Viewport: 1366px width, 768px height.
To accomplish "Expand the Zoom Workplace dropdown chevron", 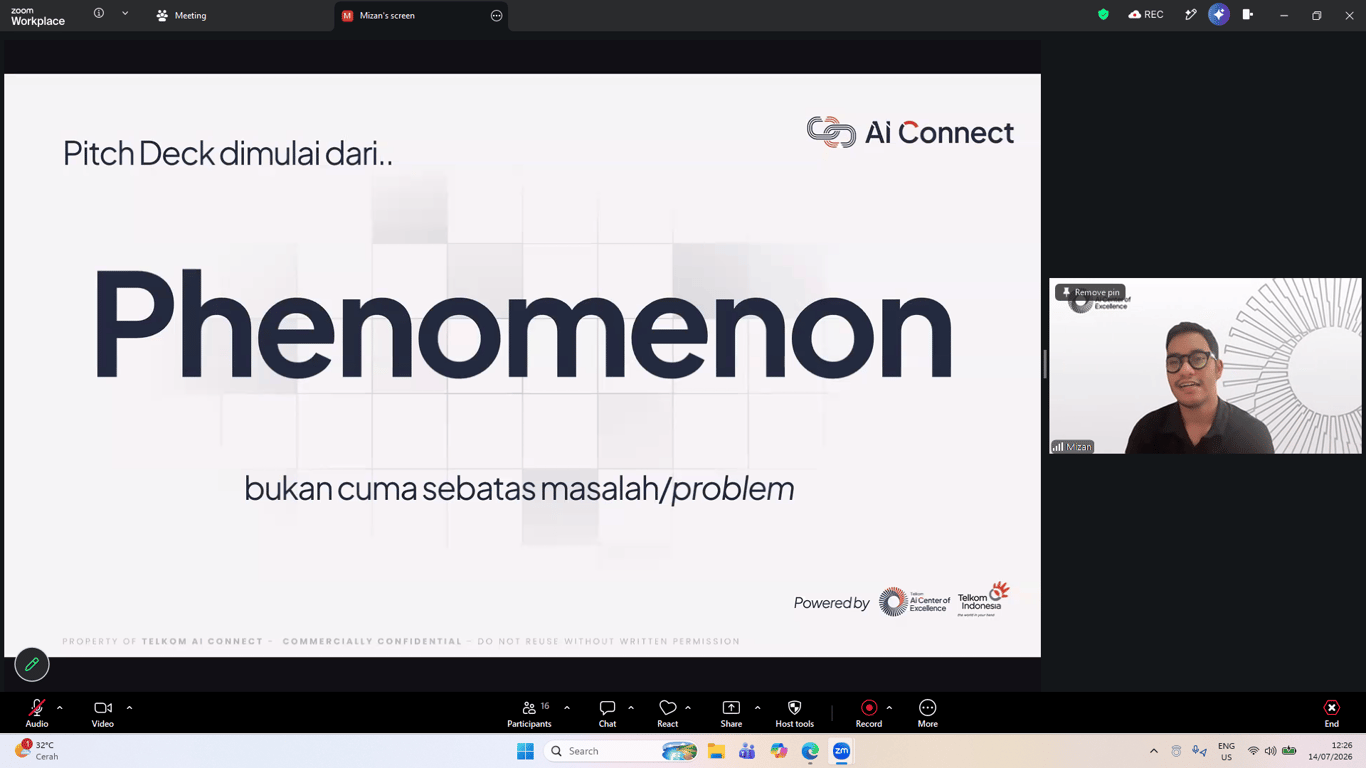I will pyautogui.click(x=125, y=14).
